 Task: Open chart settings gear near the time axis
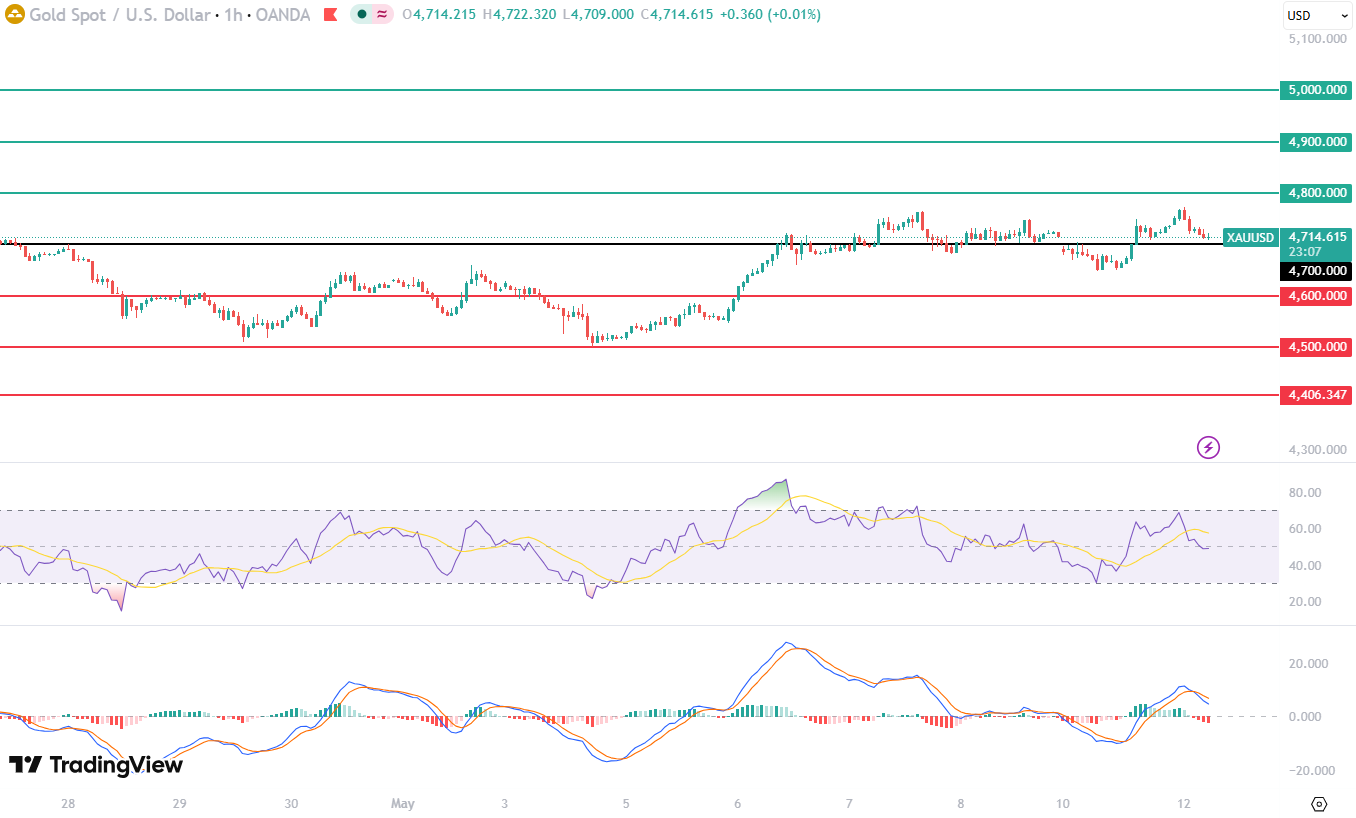(1318, 804)
